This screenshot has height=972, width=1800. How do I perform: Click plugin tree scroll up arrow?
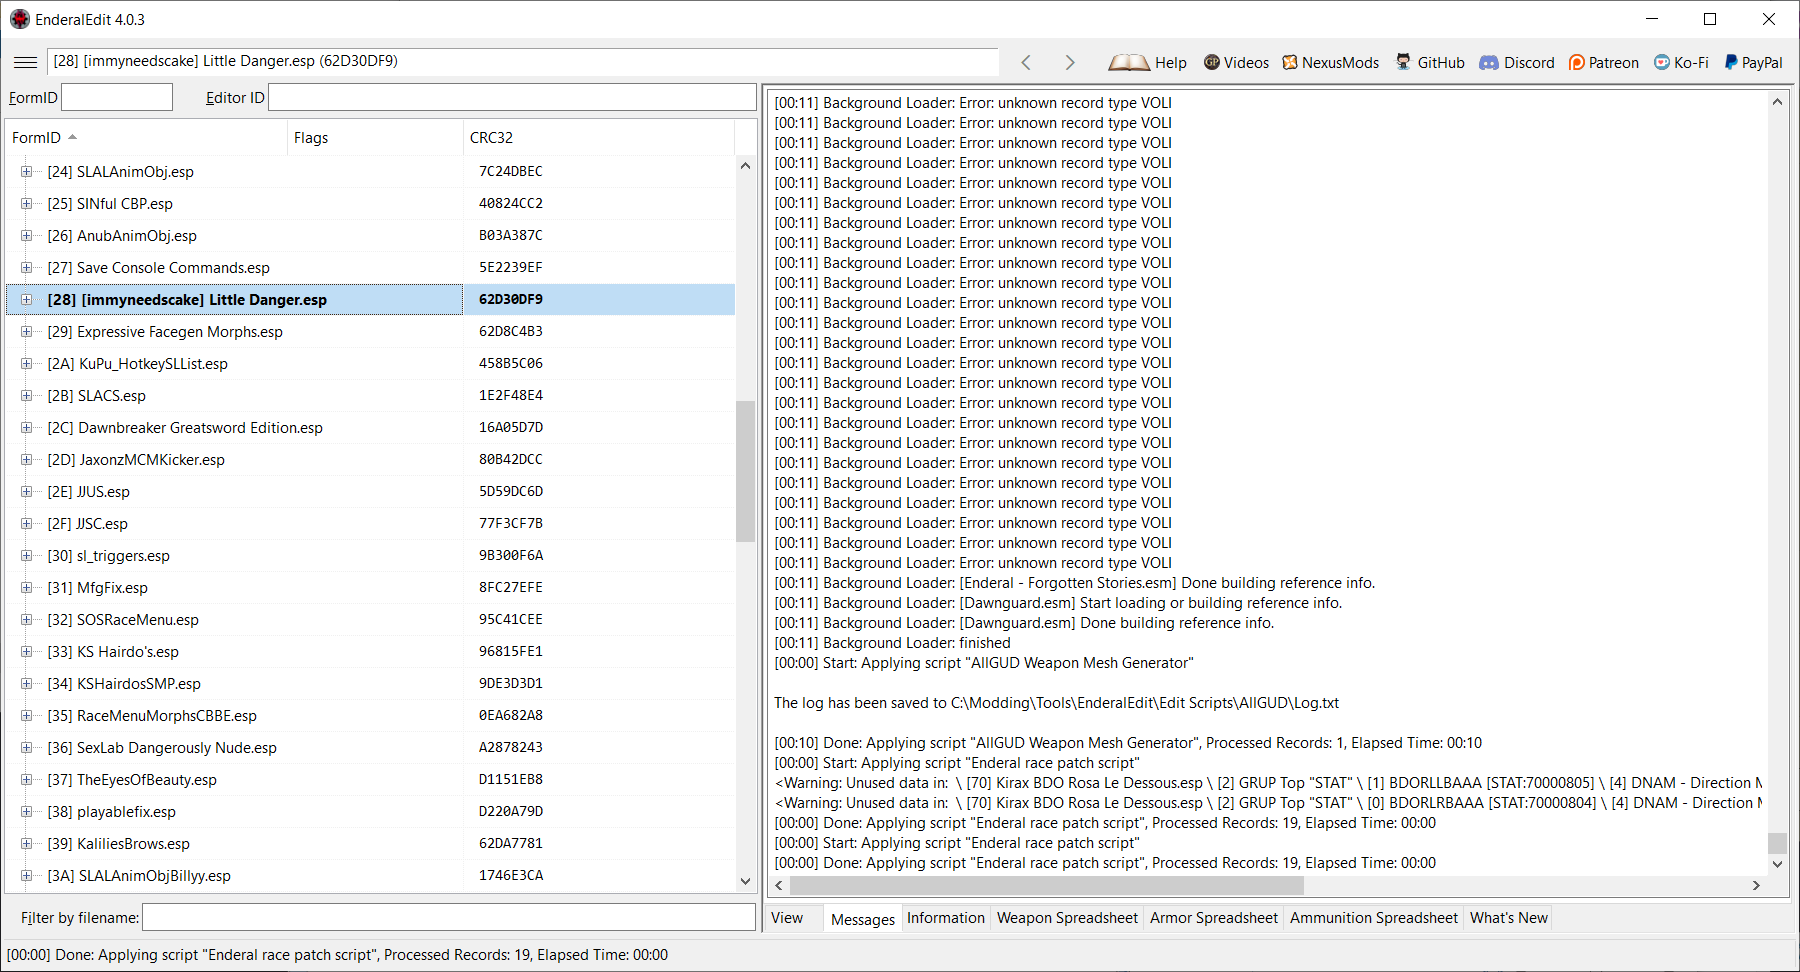click(x=745, y=166)
